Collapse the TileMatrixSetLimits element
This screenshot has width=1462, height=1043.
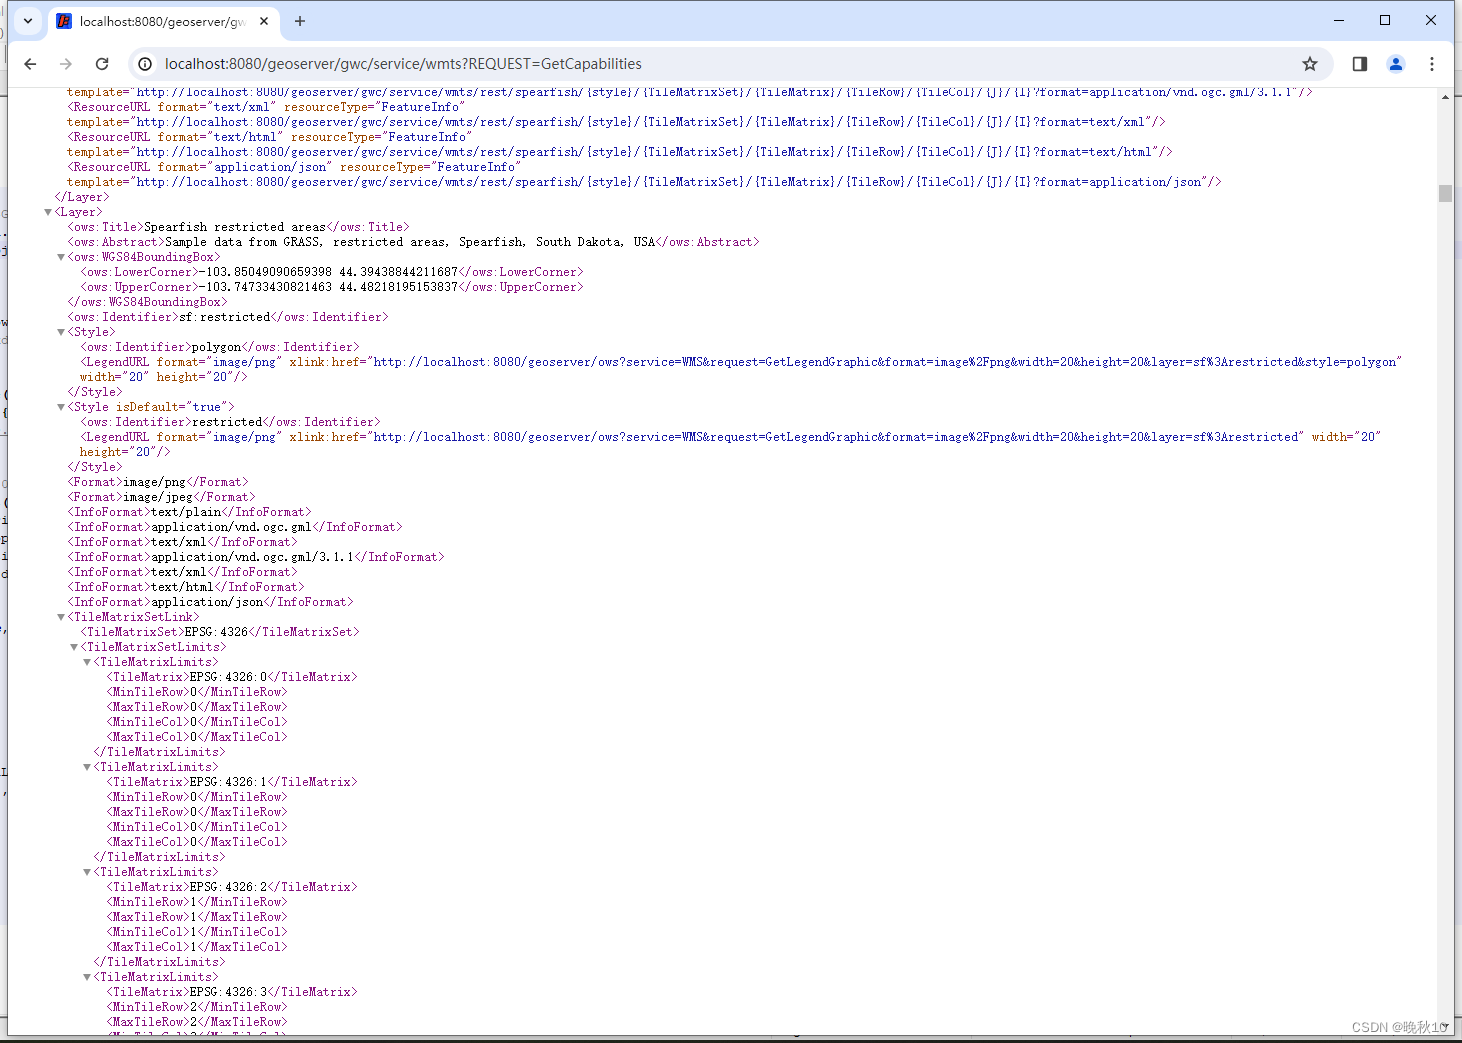[74, 646]
